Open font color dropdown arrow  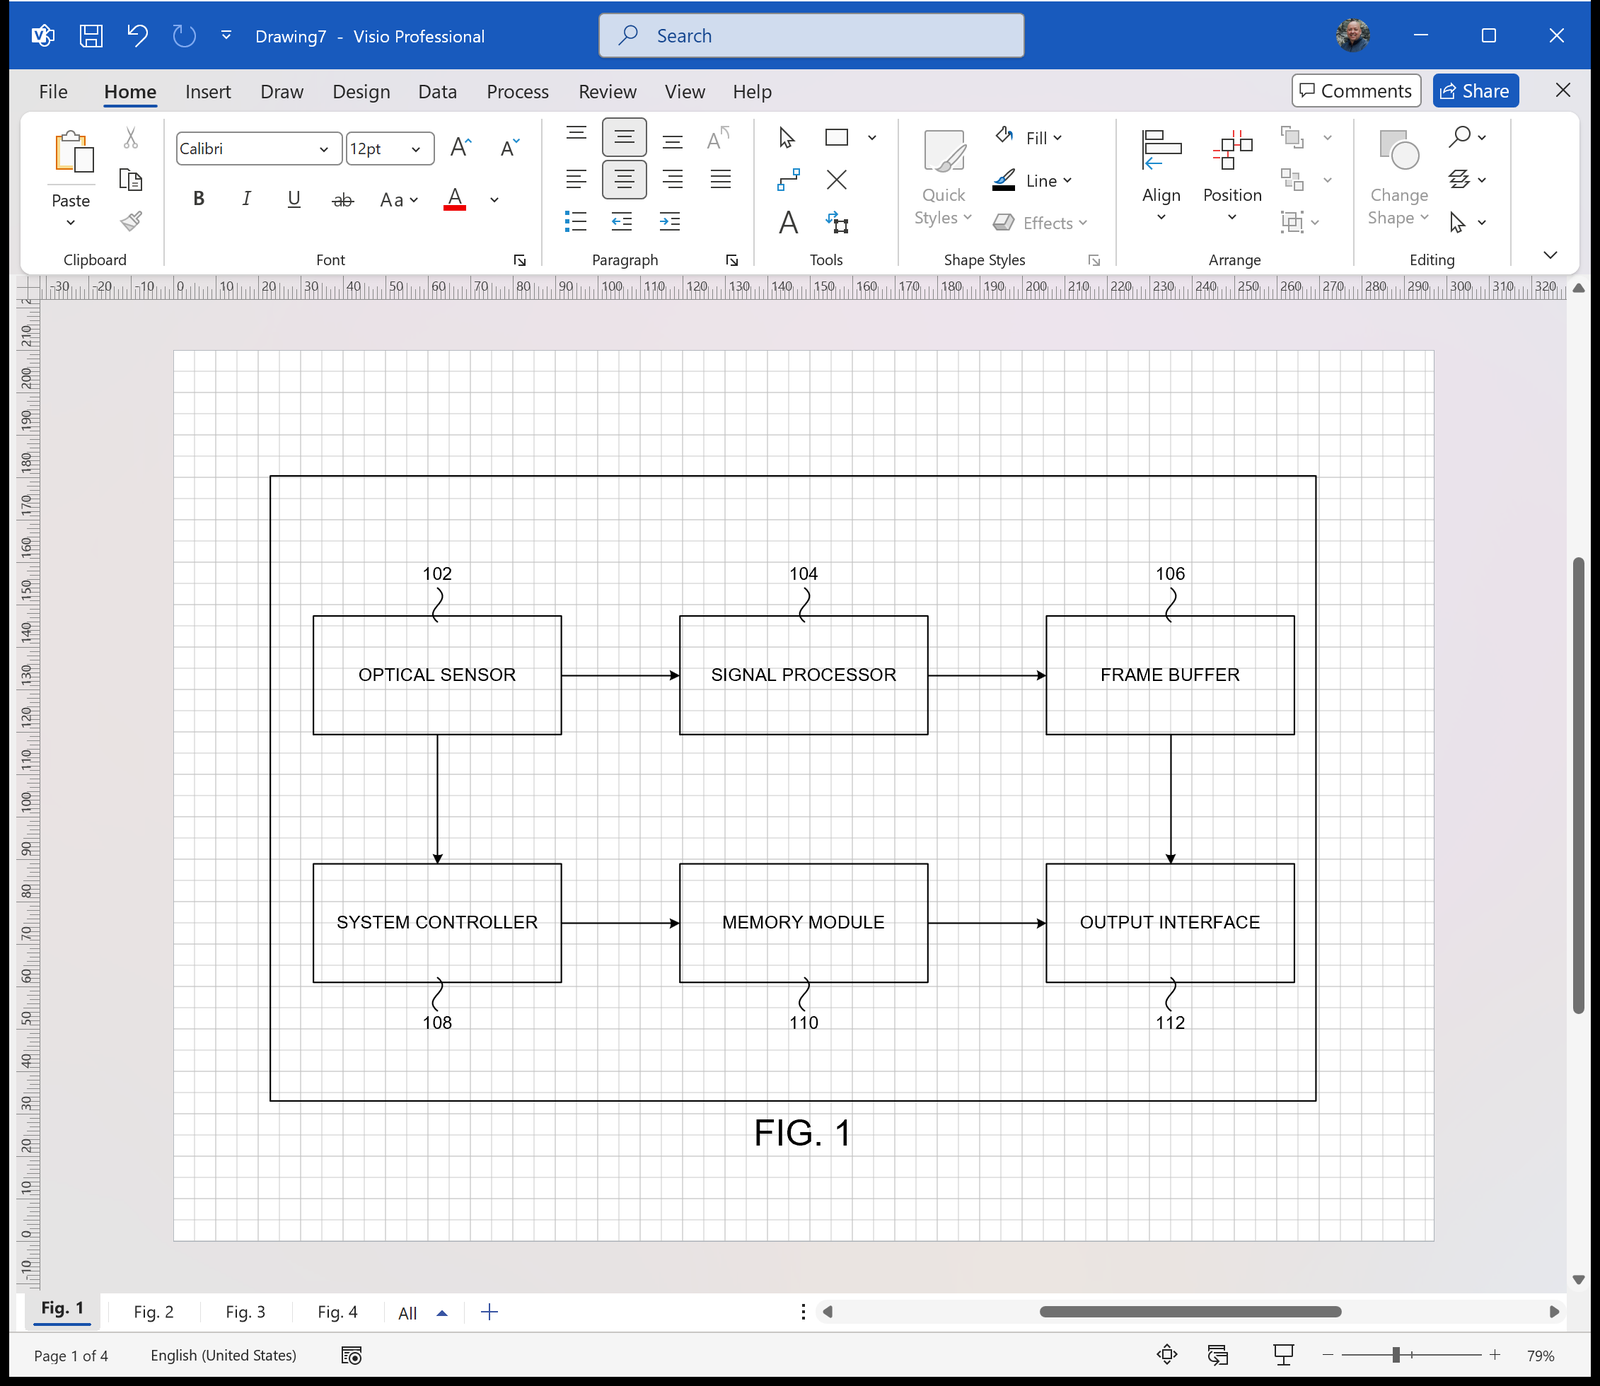[494, 200]
